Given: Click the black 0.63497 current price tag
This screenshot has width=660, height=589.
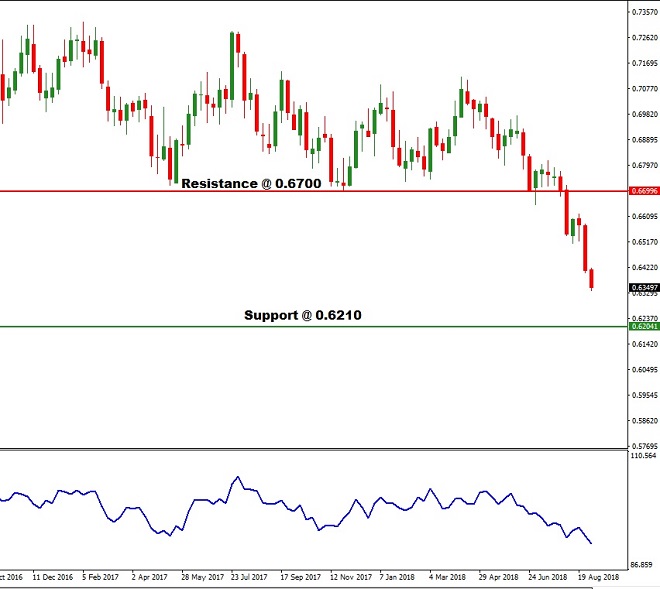Looking at the screenshot, I should click(x=644, y=288).
